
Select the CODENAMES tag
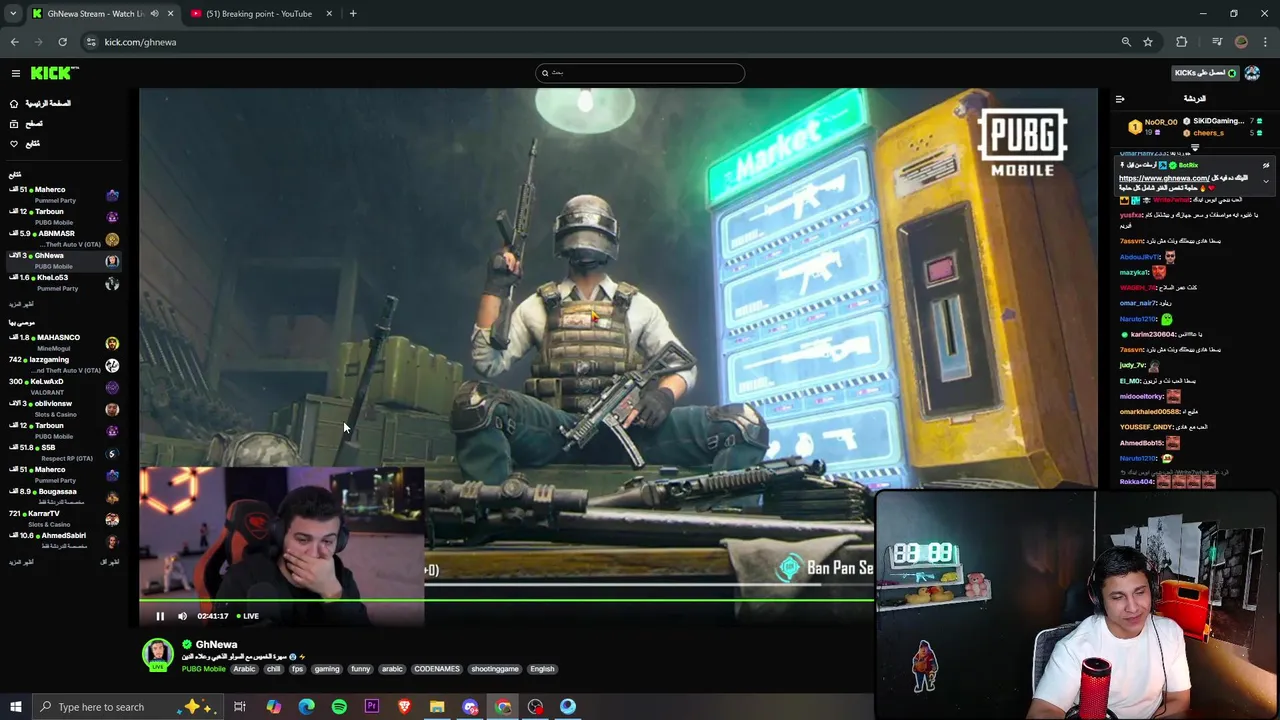437,669
